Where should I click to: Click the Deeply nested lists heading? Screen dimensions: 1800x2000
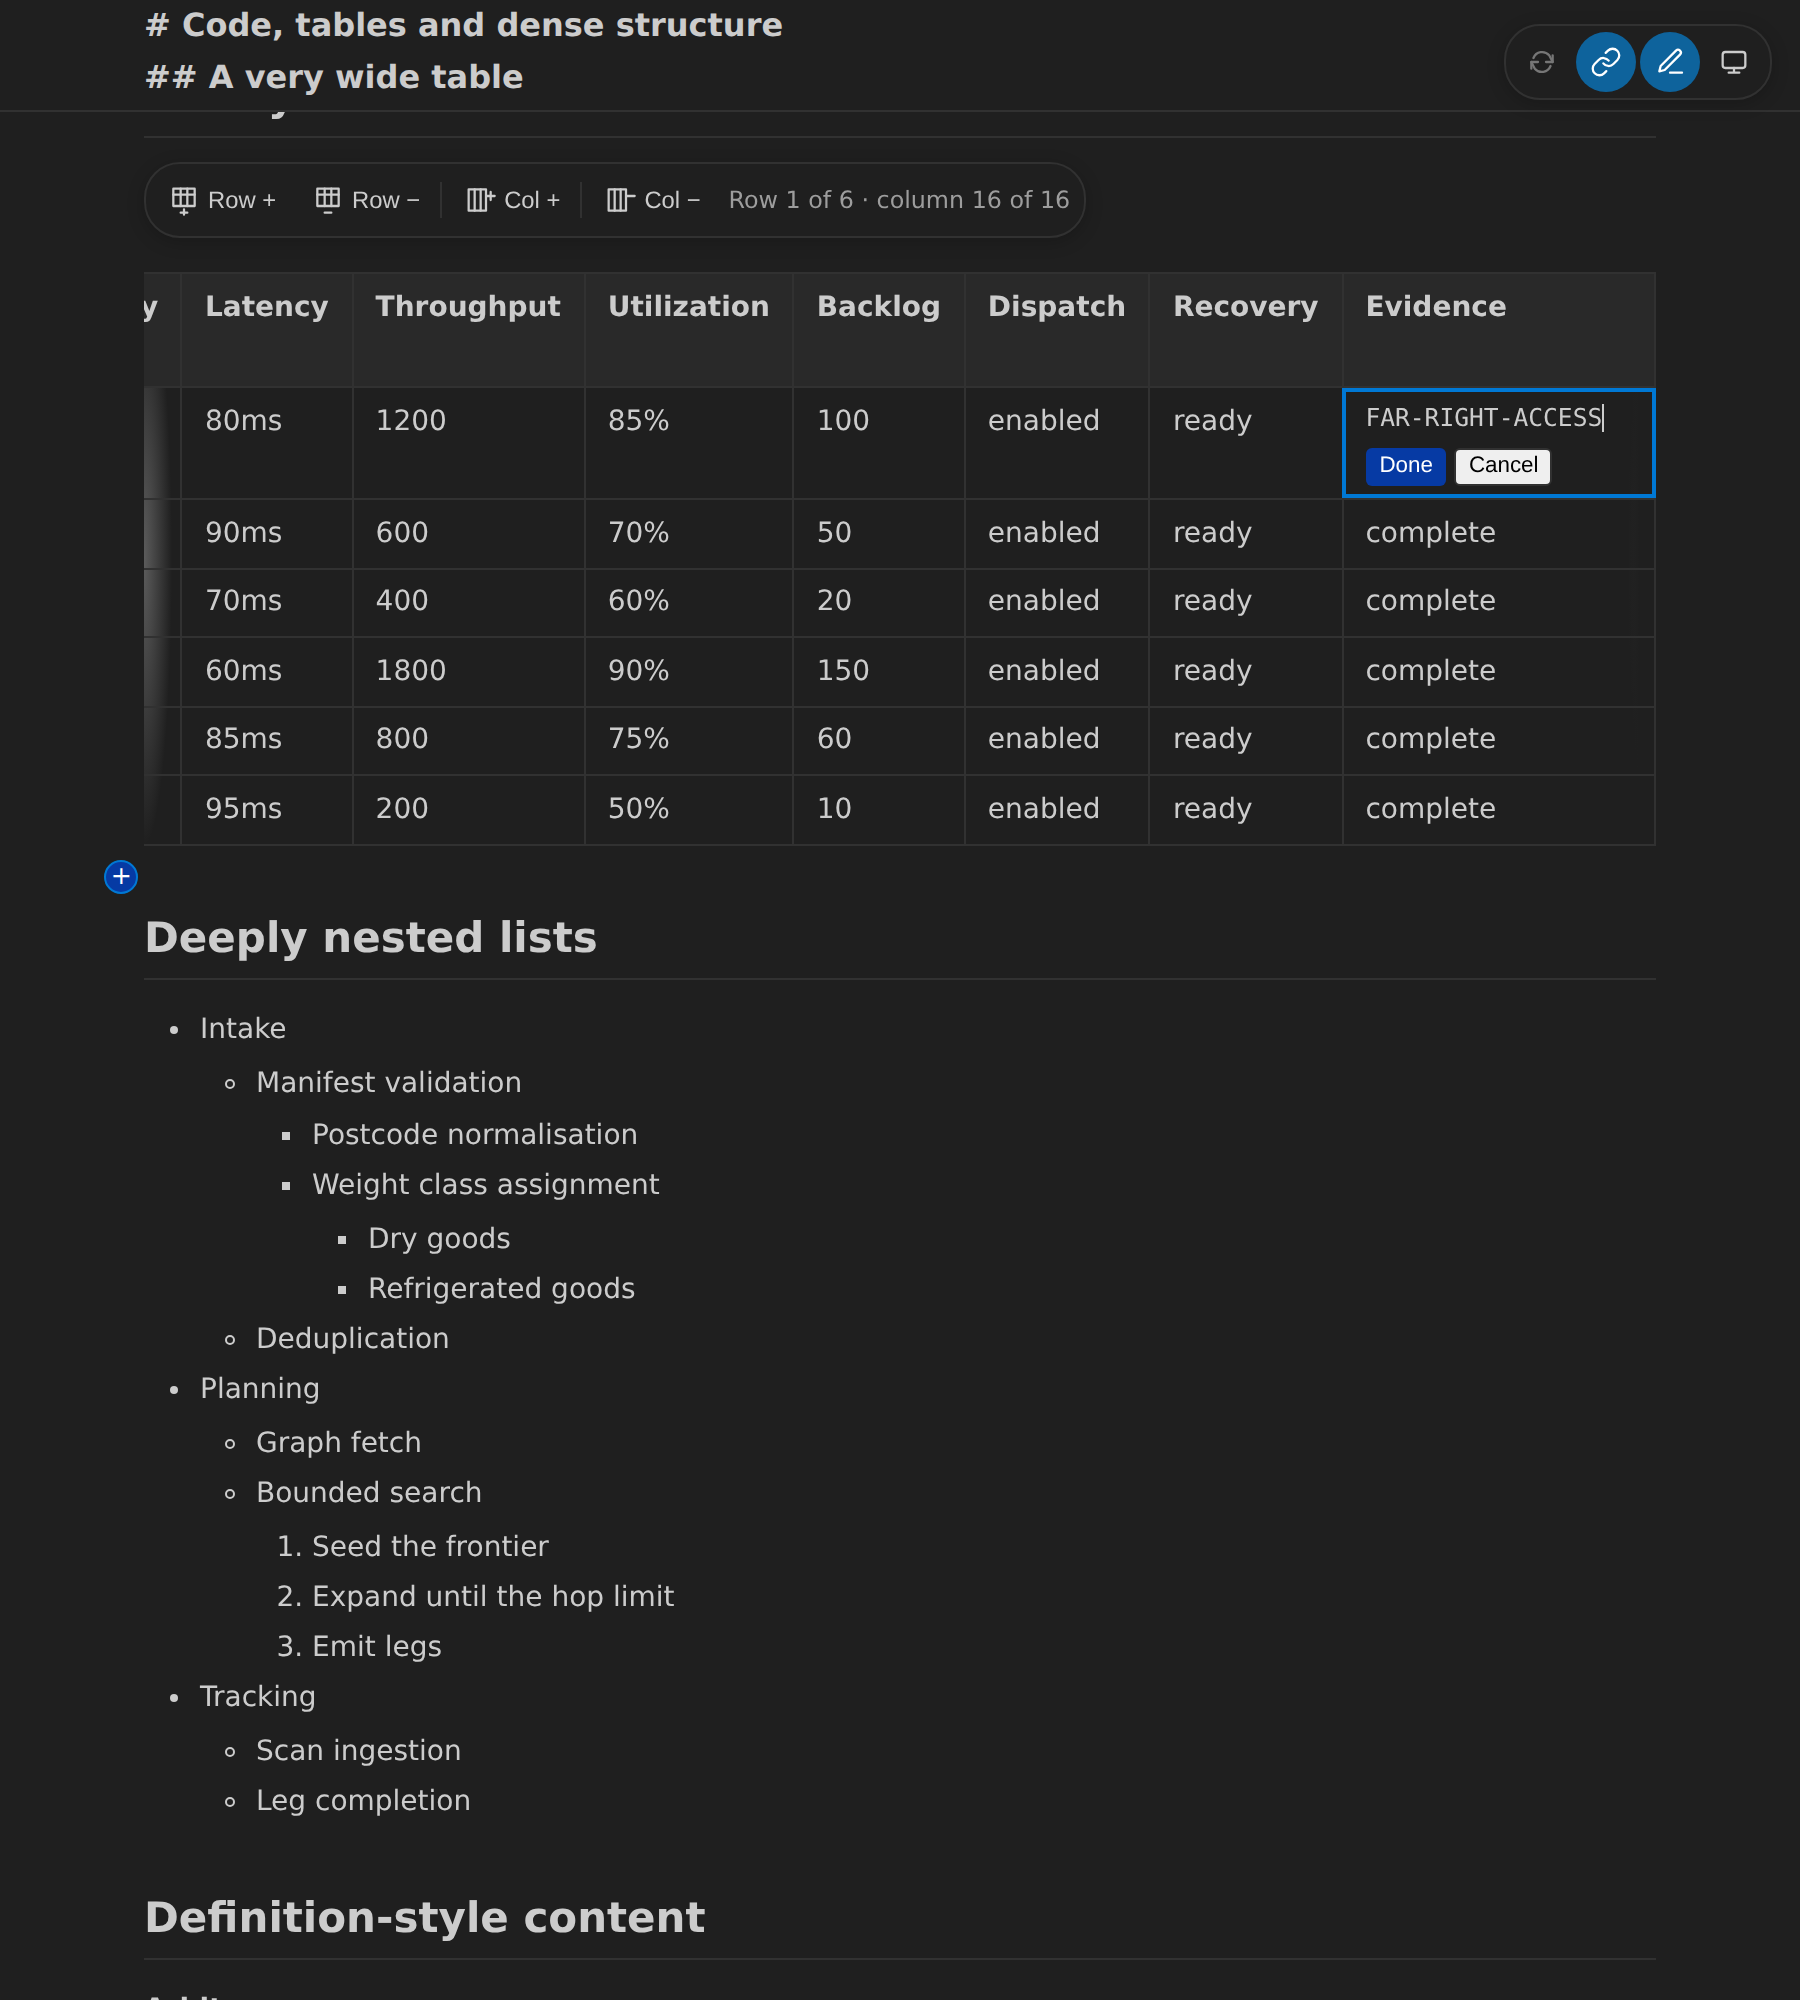tap(371, 938)
